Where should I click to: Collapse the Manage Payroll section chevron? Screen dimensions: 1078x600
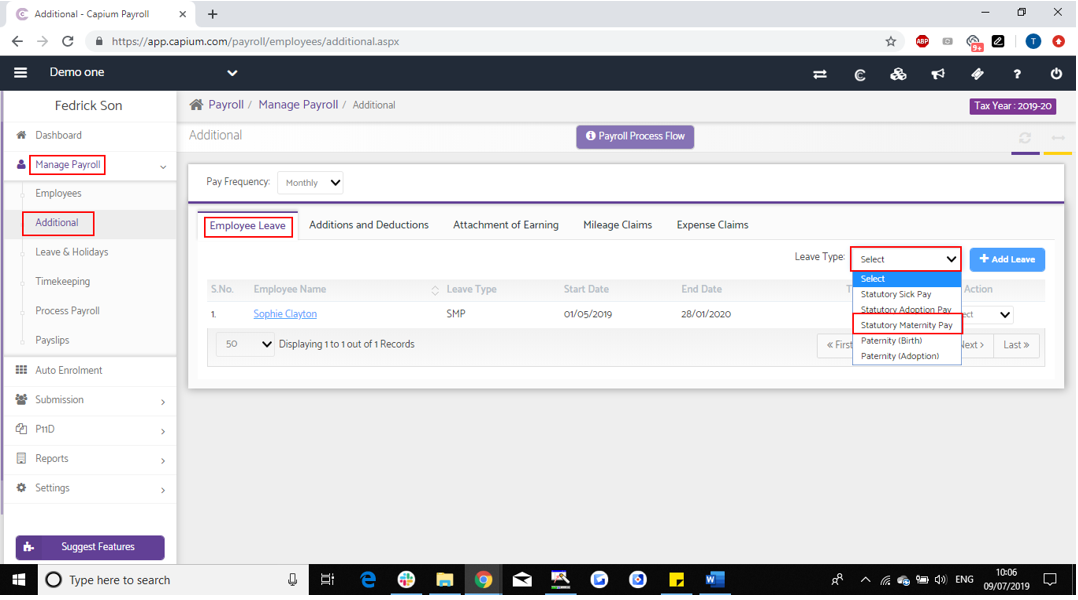tap(163, 166)
